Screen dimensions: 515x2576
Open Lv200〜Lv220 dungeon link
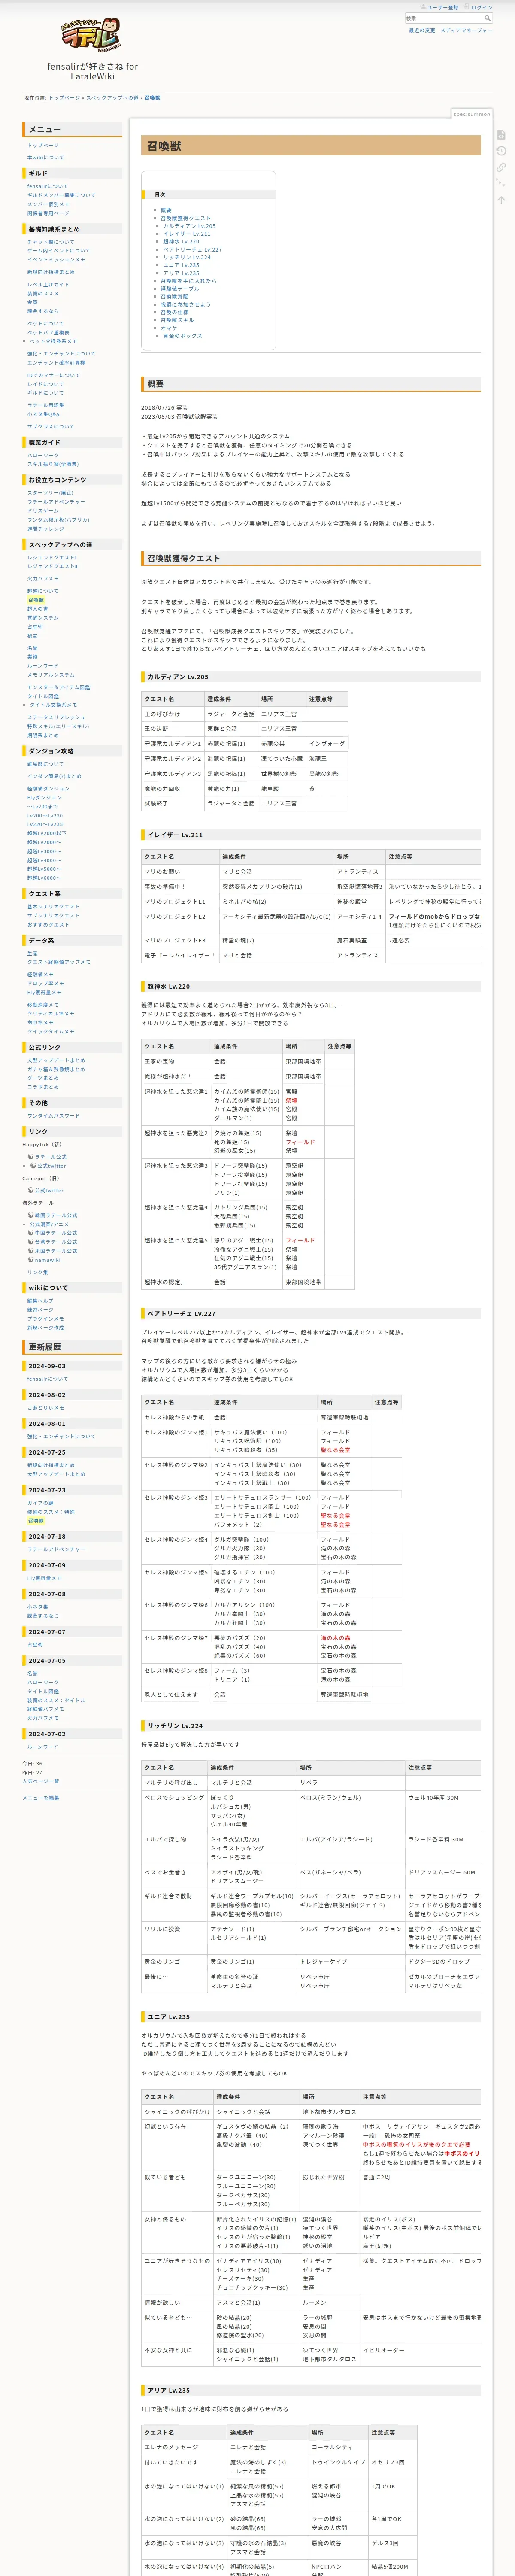pyautogui.click(x=45, y=816)
